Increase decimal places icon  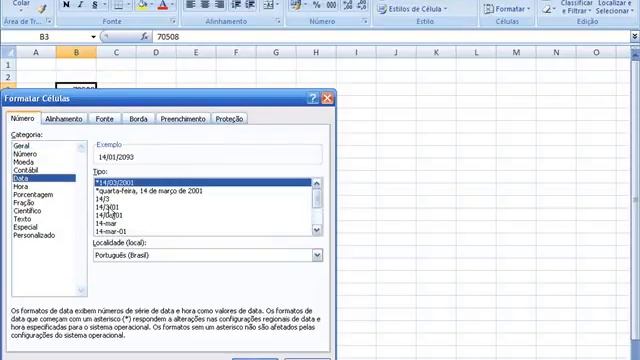point(348,4)
